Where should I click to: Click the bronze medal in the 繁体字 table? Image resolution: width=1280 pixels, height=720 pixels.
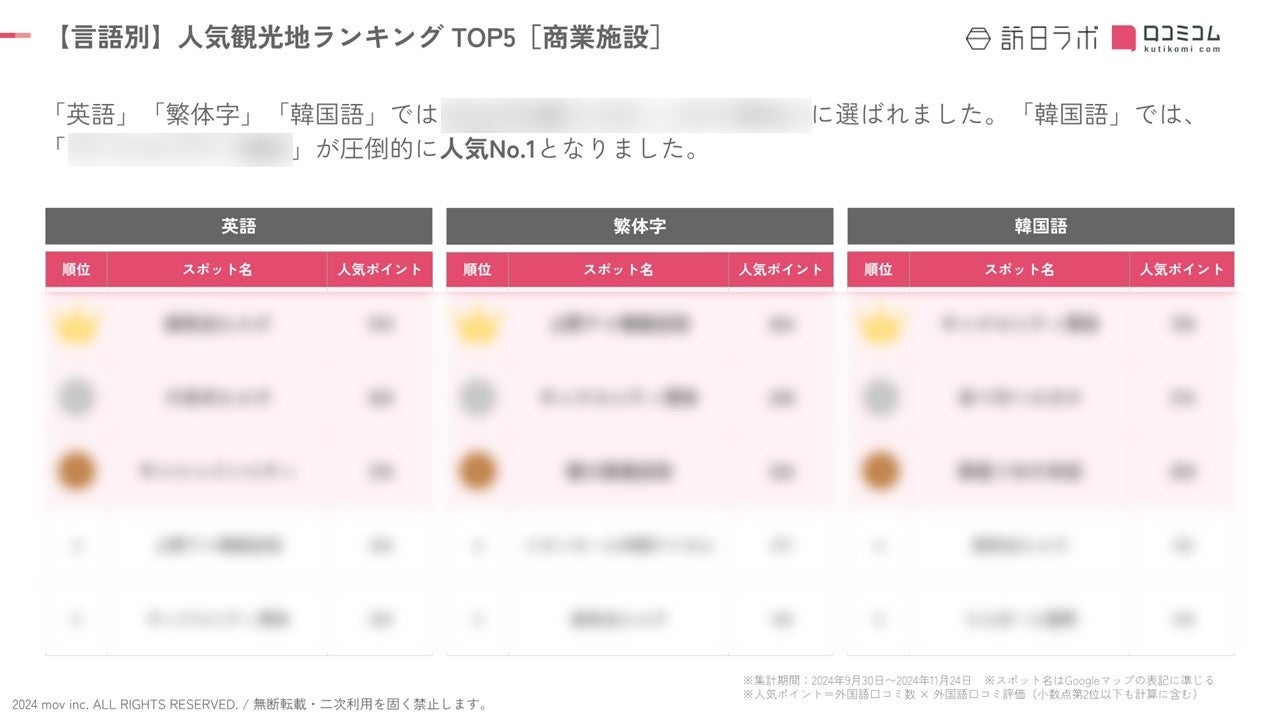pyautogui.click(x=478, y=471)
